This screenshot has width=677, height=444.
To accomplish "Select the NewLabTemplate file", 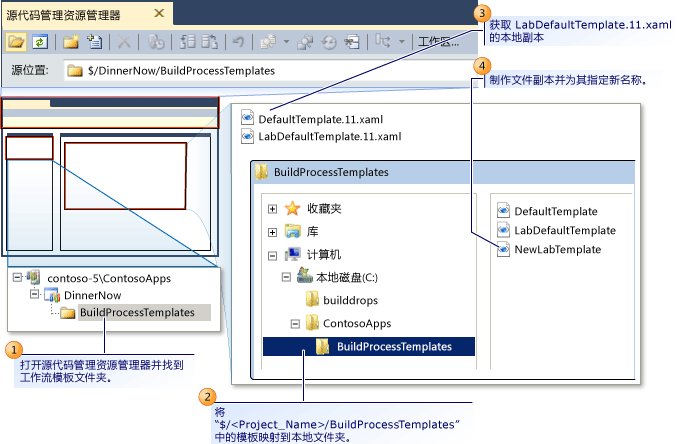I will point(549,249).
